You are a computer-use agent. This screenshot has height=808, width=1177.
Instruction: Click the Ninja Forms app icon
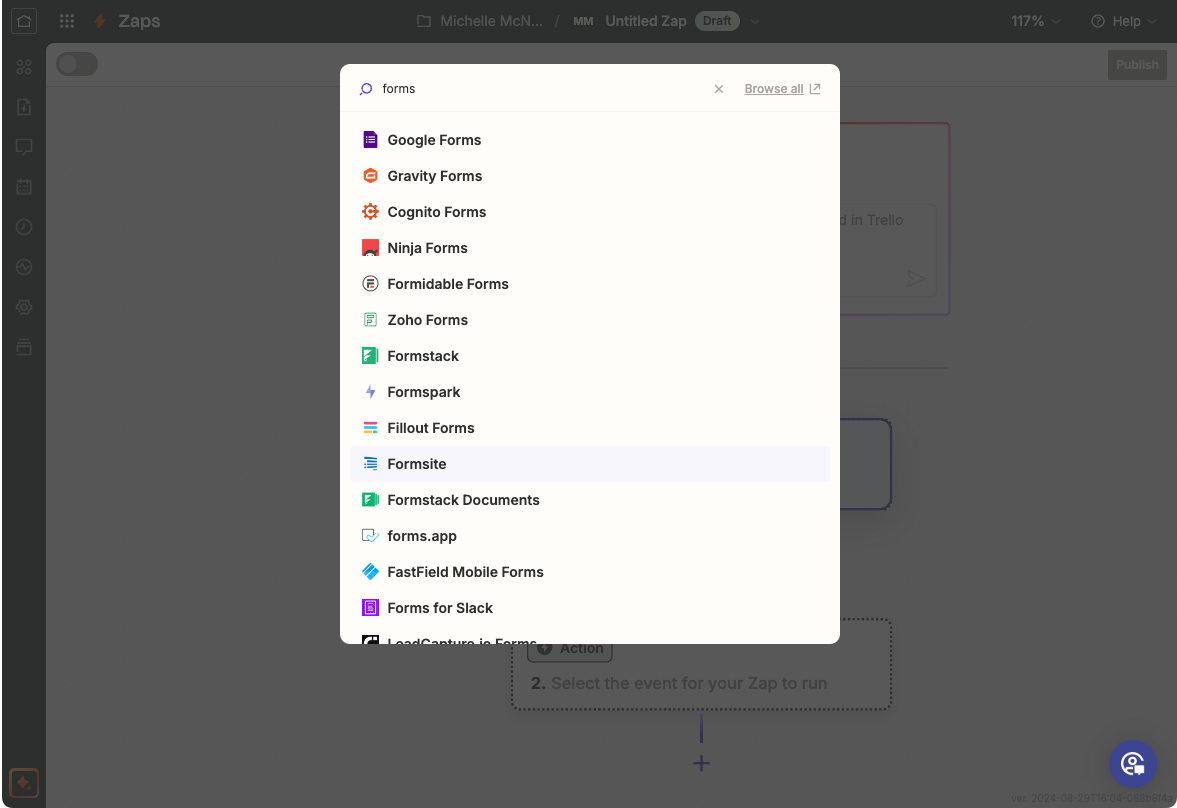coord(370,248)
